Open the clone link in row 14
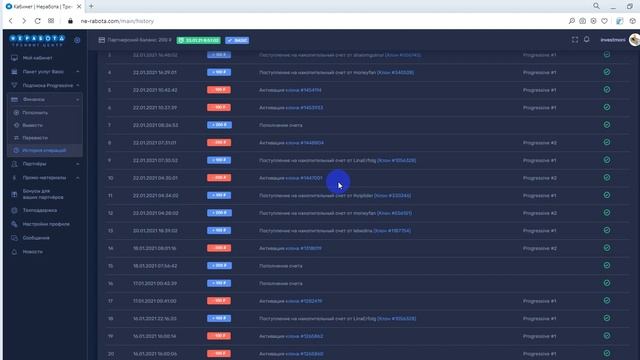This screenshot has width=640, height=360. pos(304,248)
